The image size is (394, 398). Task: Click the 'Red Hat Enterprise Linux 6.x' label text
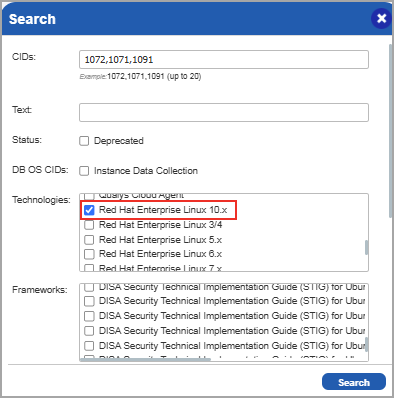pos(160,254)
